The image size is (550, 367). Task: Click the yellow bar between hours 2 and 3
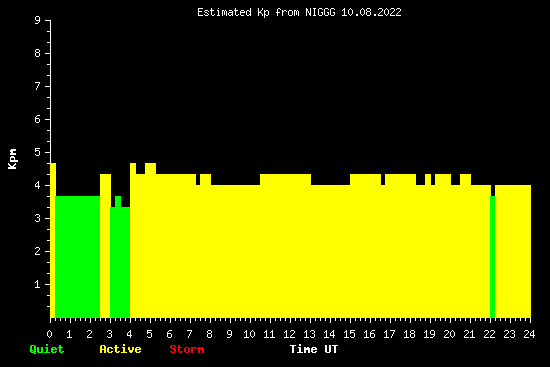click(105, 246)
